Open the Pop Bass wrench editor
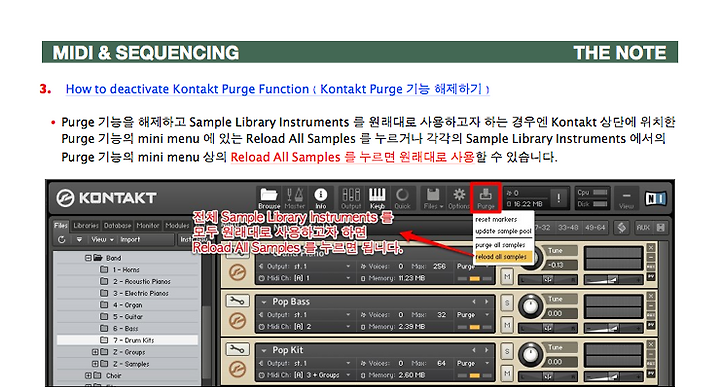720x392 pixels. click(237, 301)
